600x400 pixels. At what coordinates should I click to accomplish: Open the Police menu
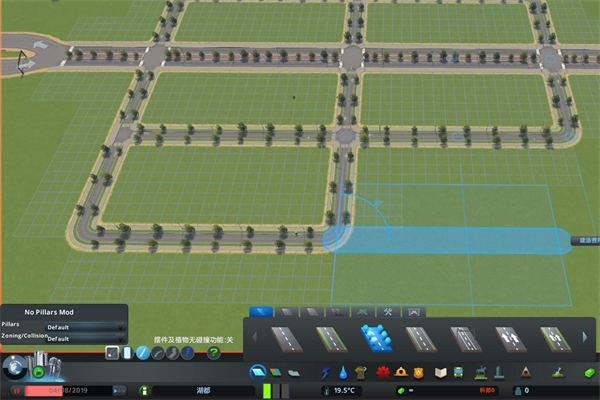point(419,372)
